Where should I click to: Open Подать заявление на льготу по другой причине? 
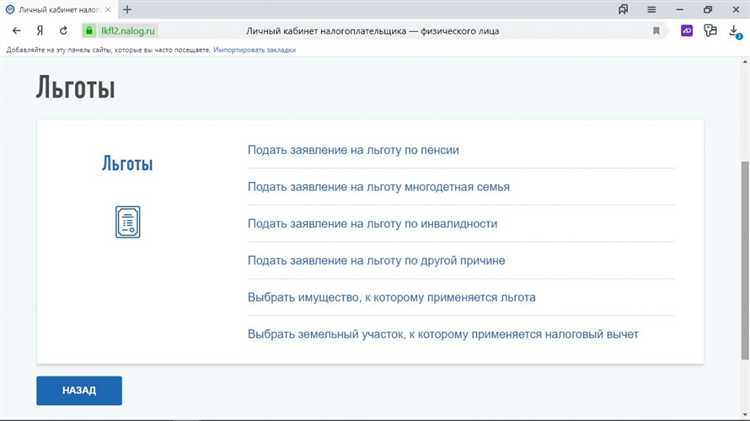tap(376, 261)
